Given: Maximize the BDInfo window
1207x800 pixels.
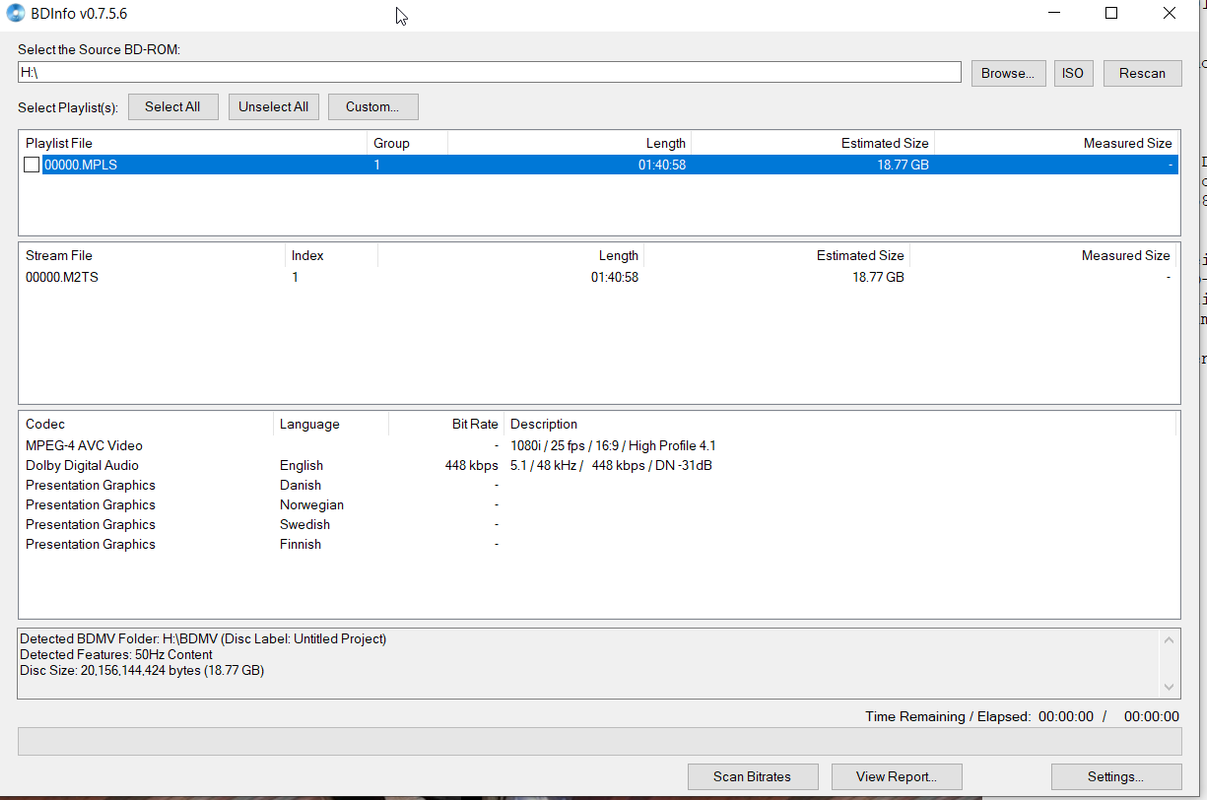Looking at the screenshot, I should pyautogui.click(x=1111, y=14).
